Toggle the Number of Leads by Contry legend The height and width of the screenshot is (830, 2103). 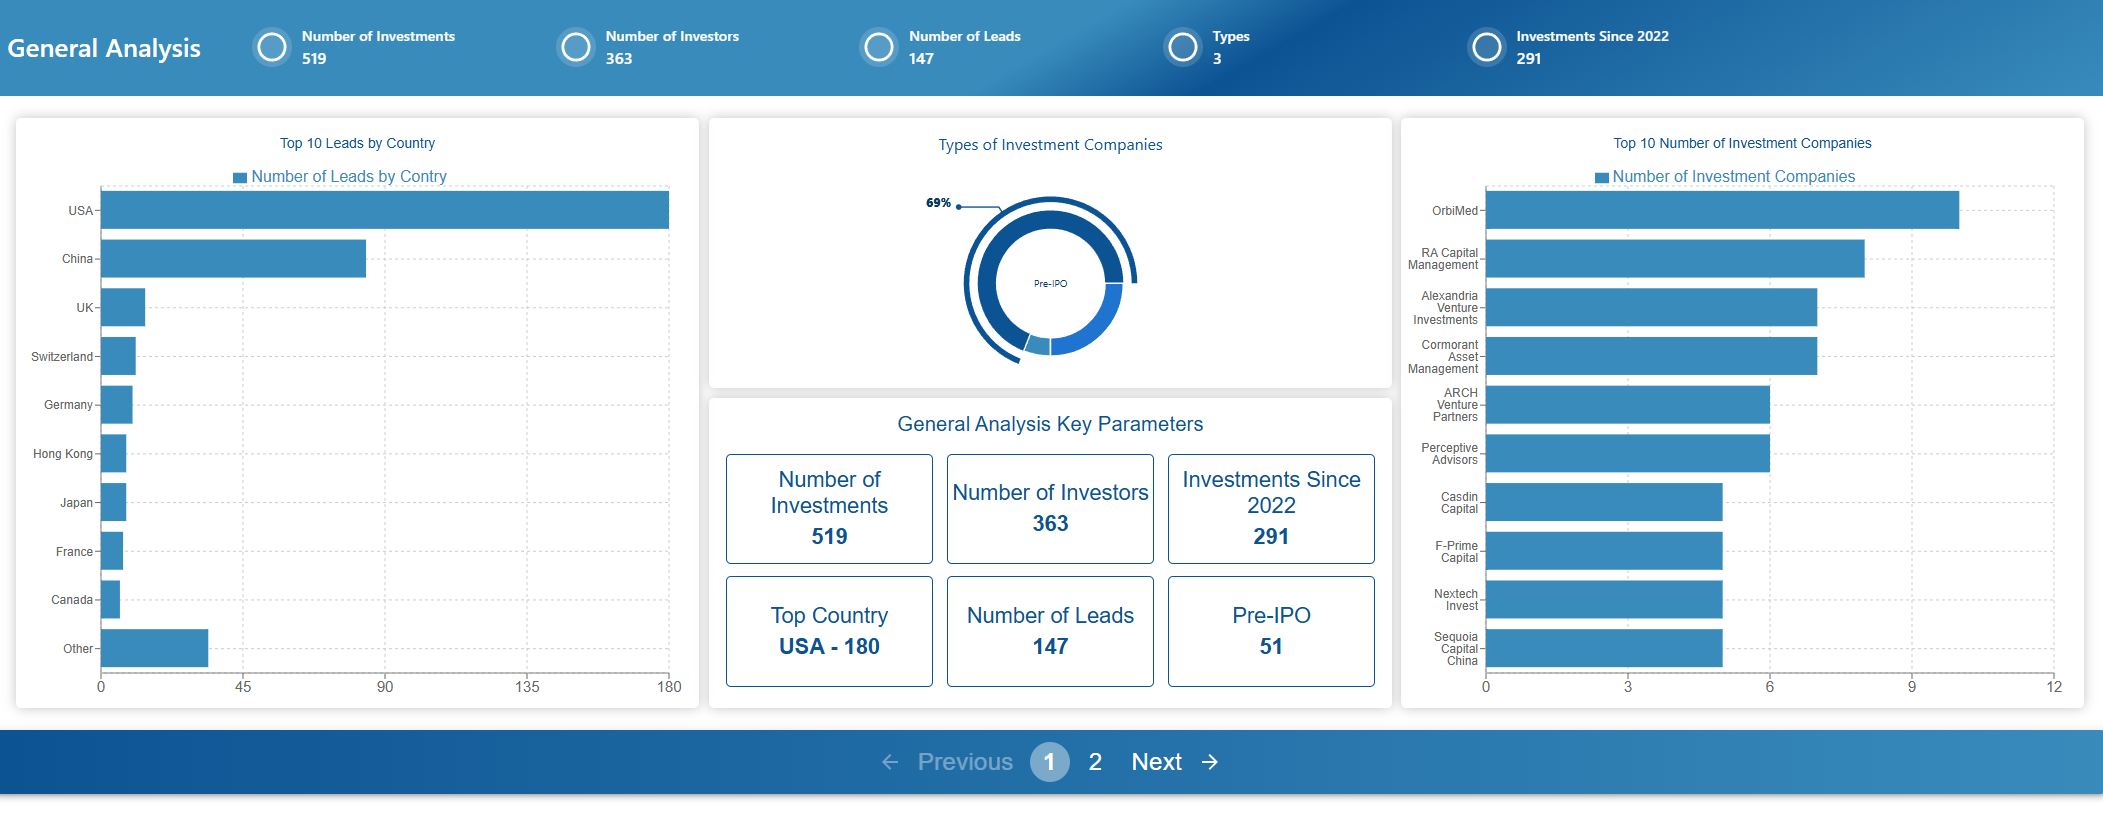pyautogui.click(x=340, y=177)
